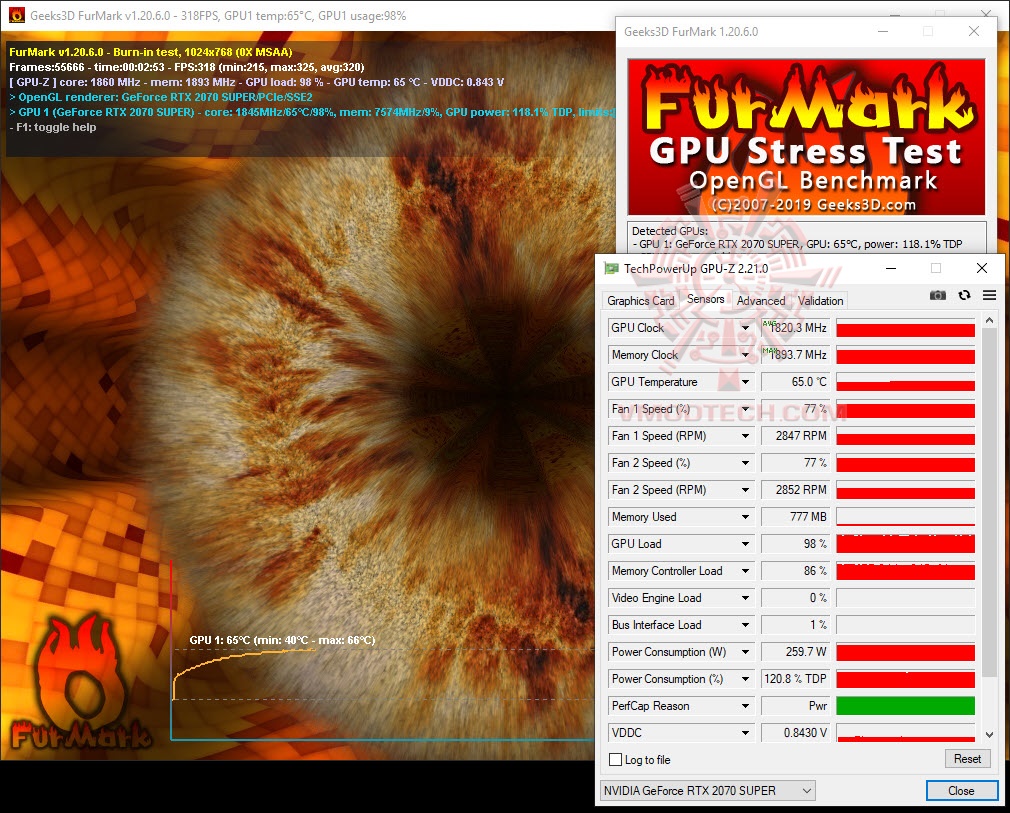Open the Advanced tab in GPU-Z
Image resolution: width=1010 pixels, height=813 pixels.
coord(761,301)
